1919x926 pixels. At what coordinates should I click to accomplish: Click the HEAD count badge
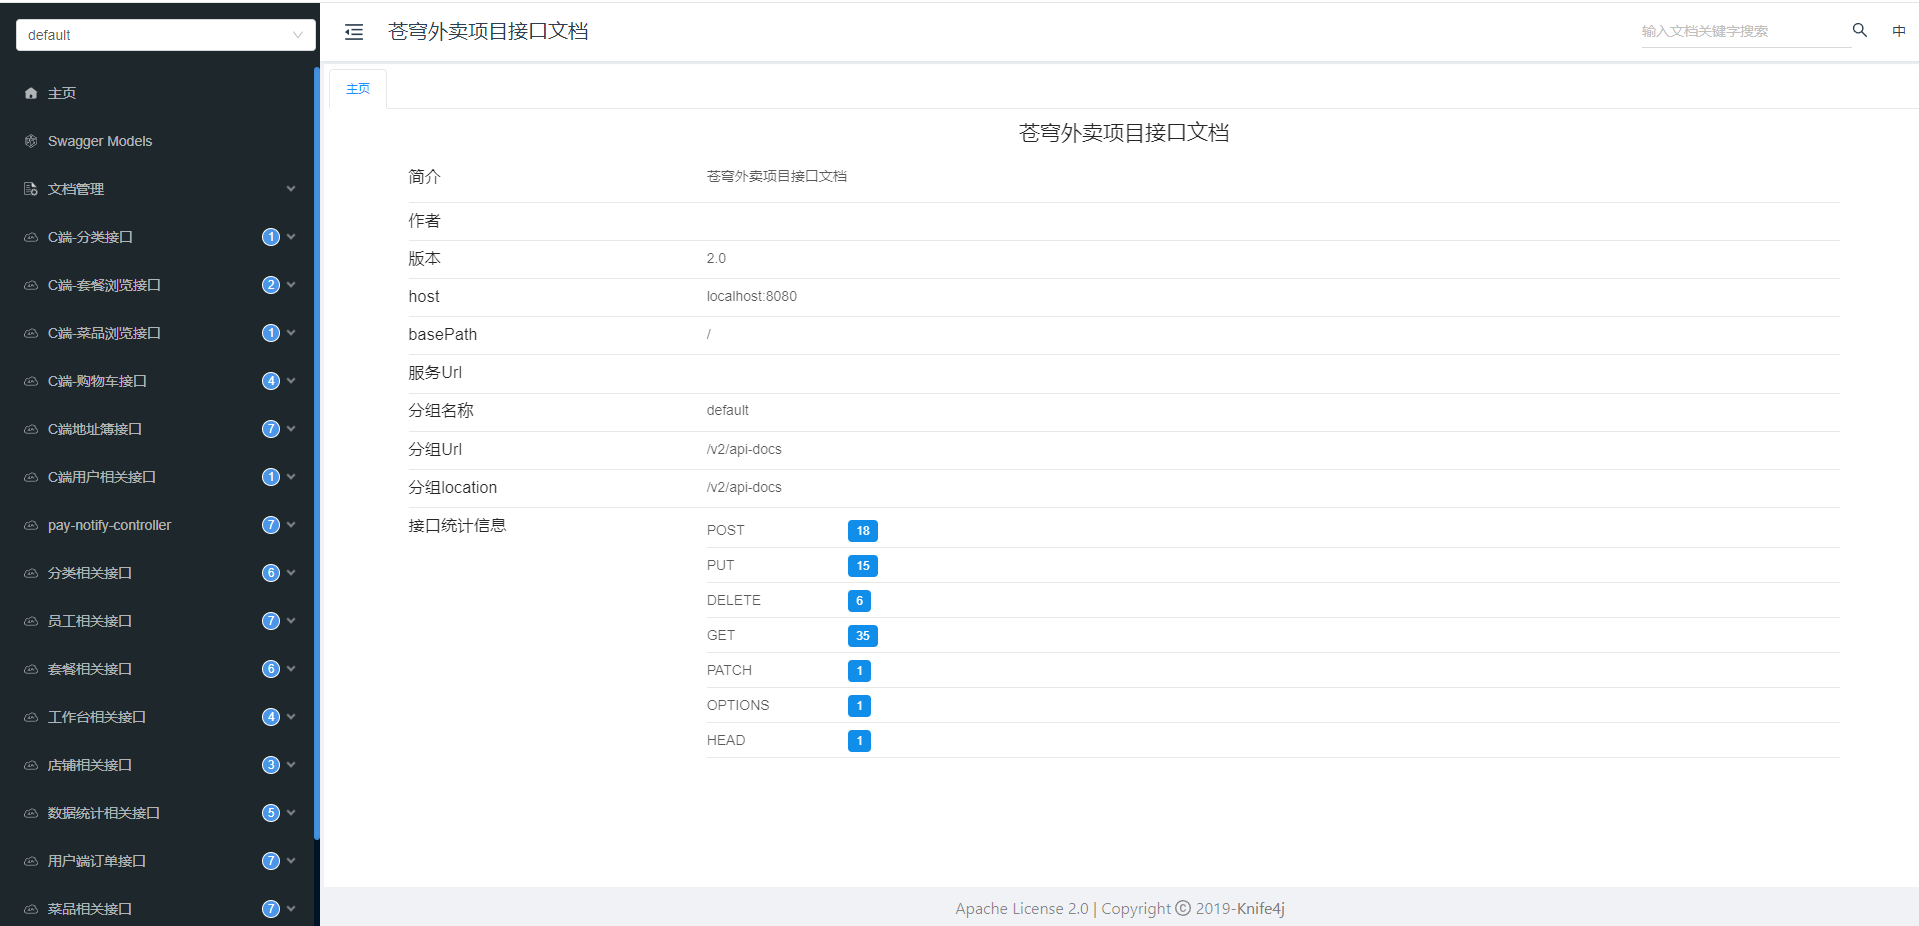coord(859,741)
